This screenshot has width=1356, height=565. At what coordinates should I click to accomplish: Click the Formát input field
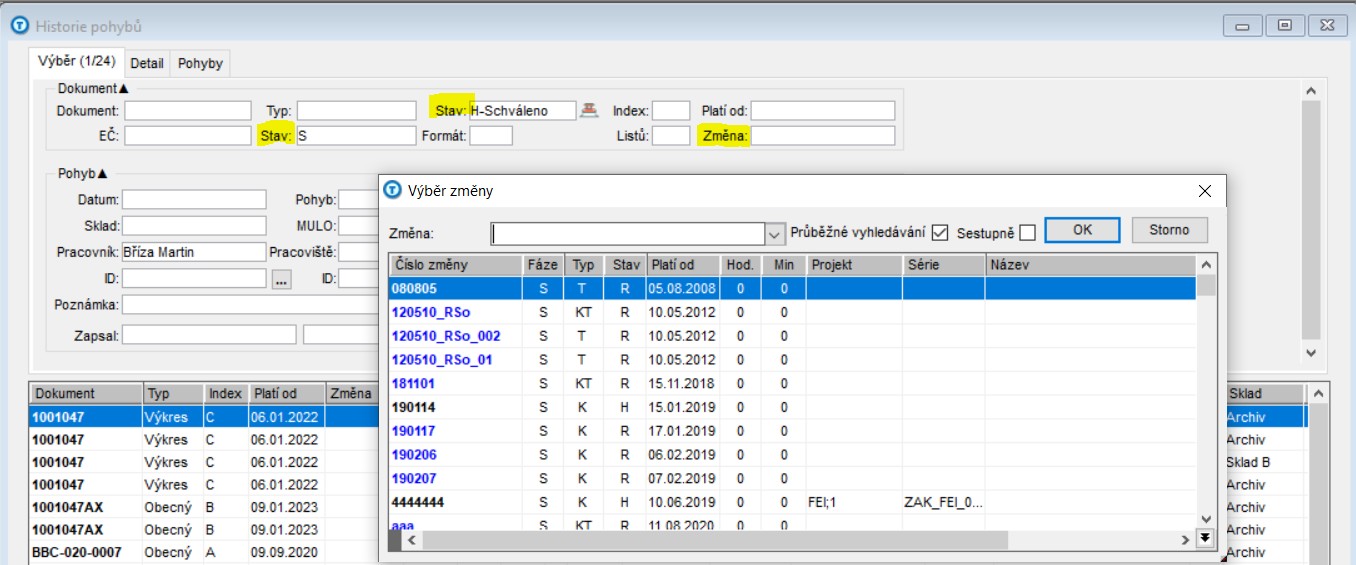pyautogui.click(x=491, y=135)
